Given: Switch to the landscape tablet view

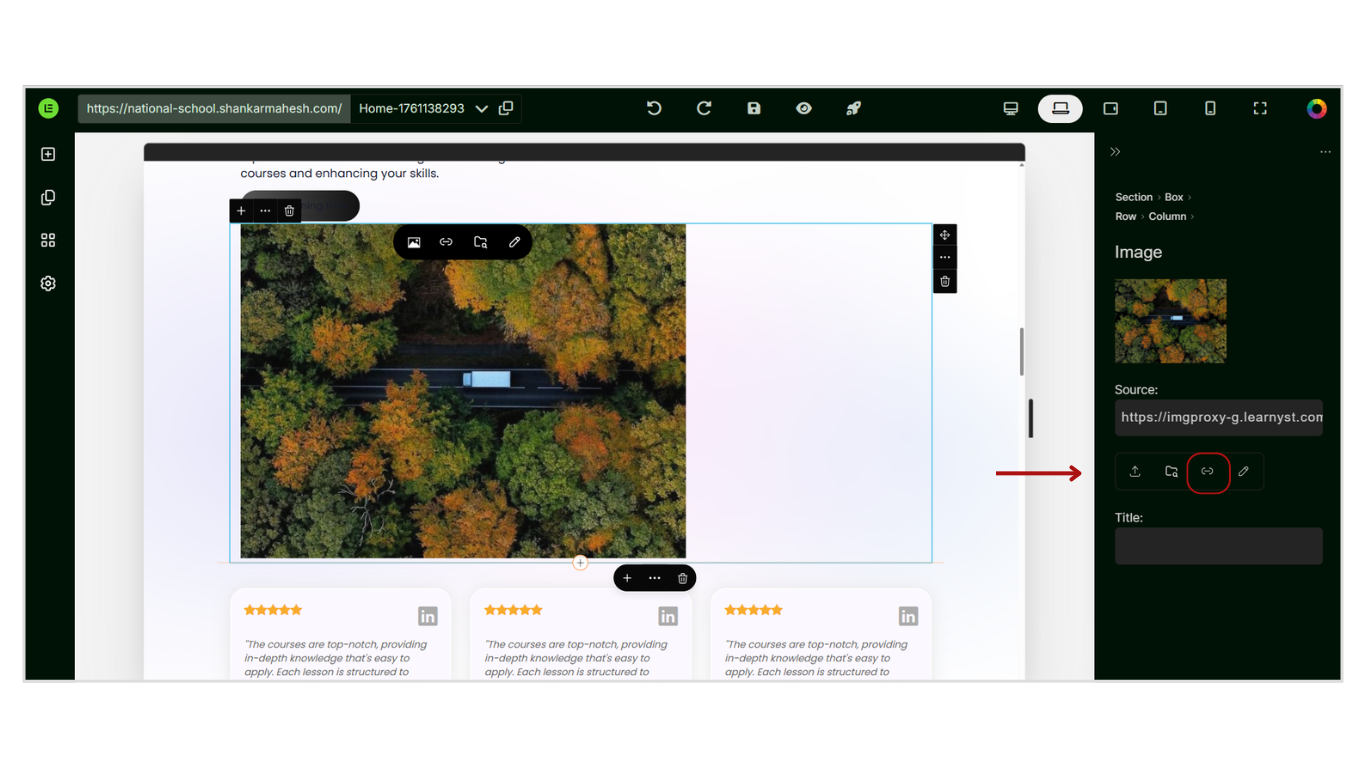Looking at the screenshot, I should point(1111,108).
